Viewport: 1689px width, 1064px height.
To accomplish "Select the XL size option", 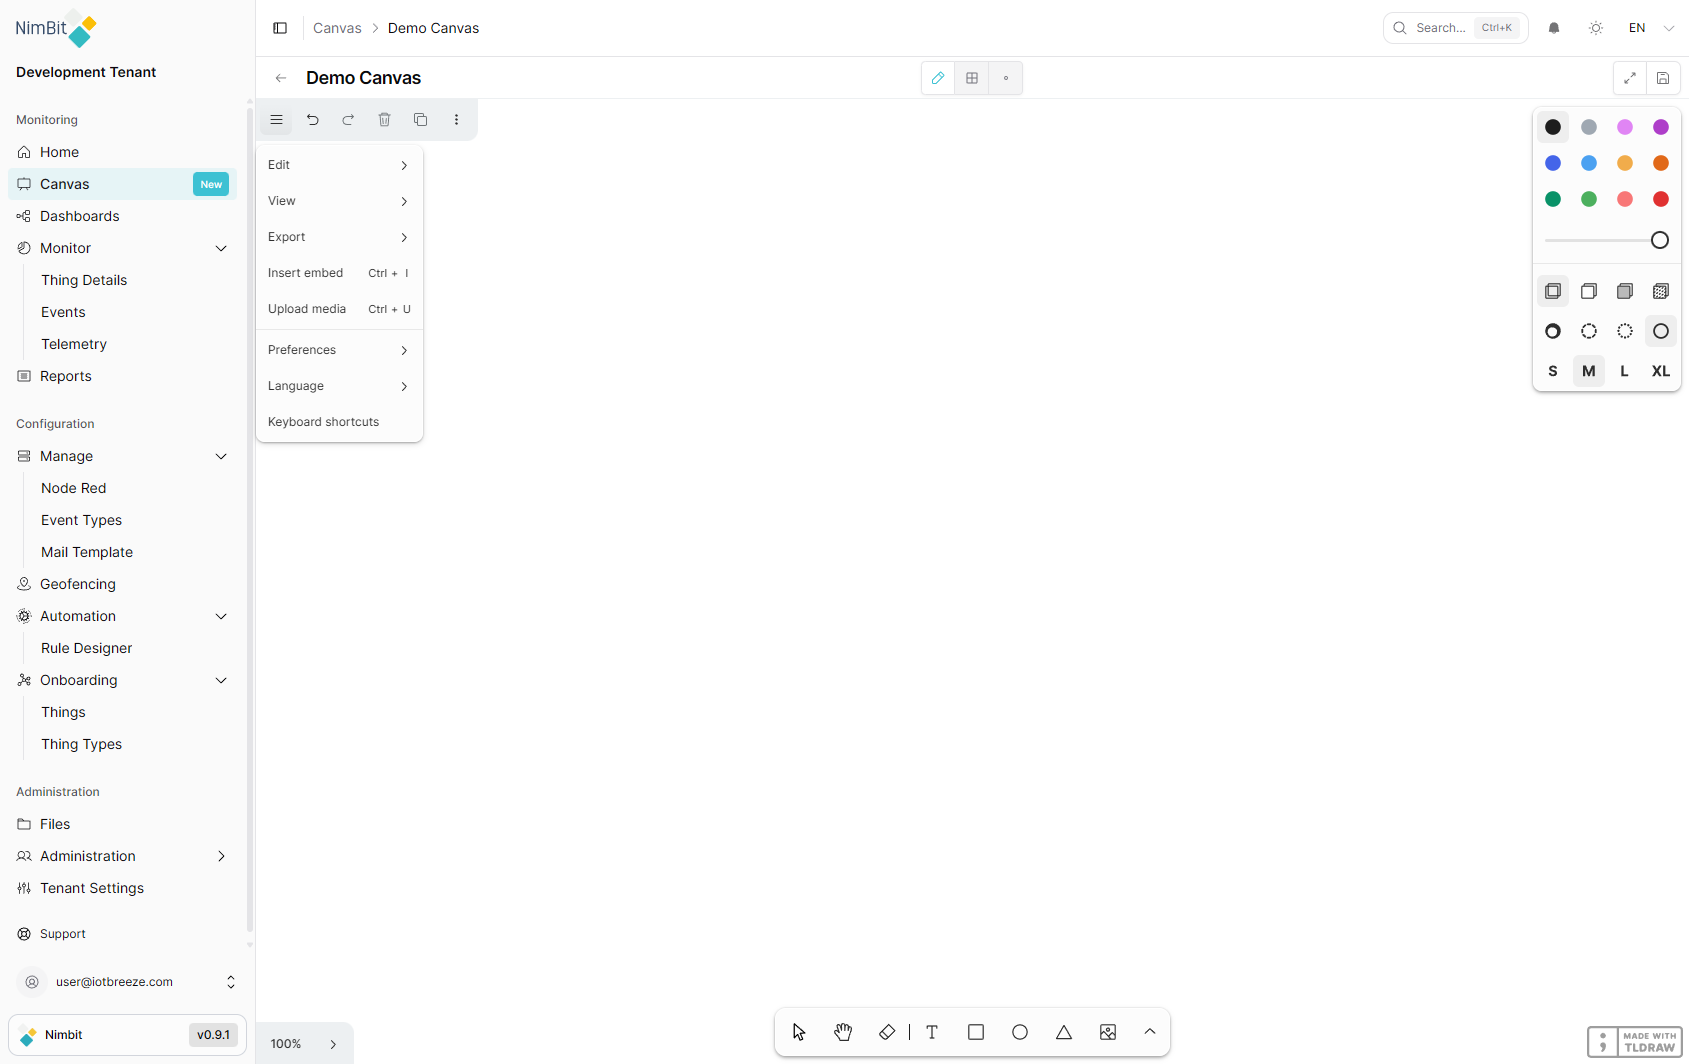I will [x=1661, y=370].
